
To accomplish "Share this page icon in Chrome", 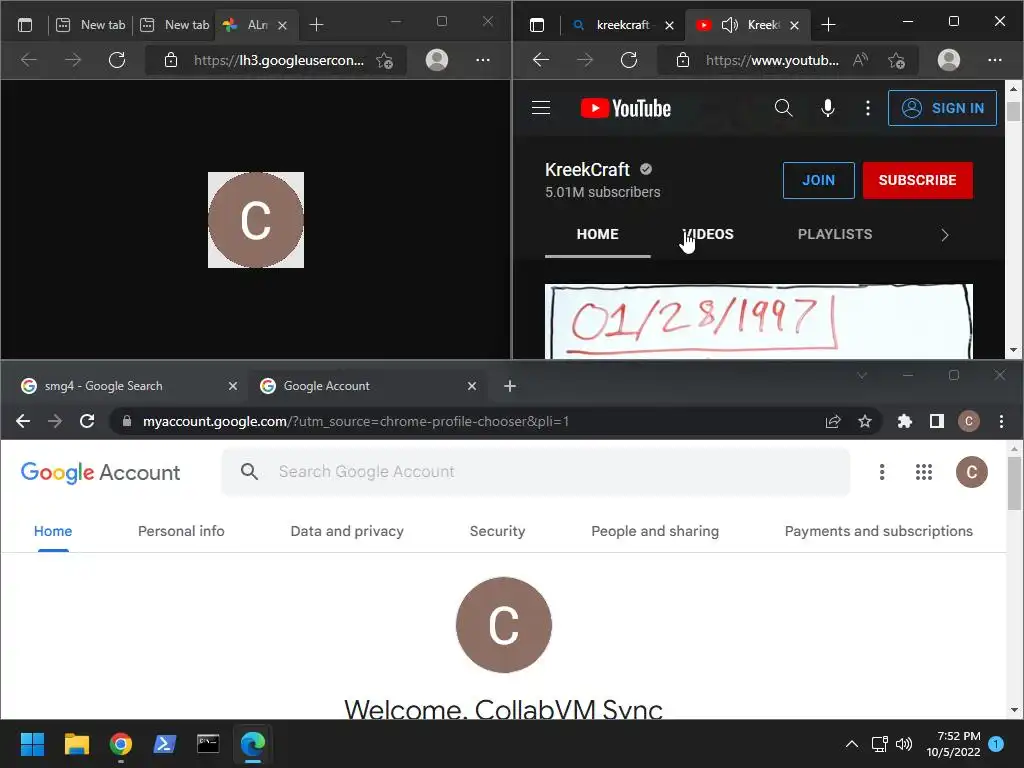I will tap(833, 421).
